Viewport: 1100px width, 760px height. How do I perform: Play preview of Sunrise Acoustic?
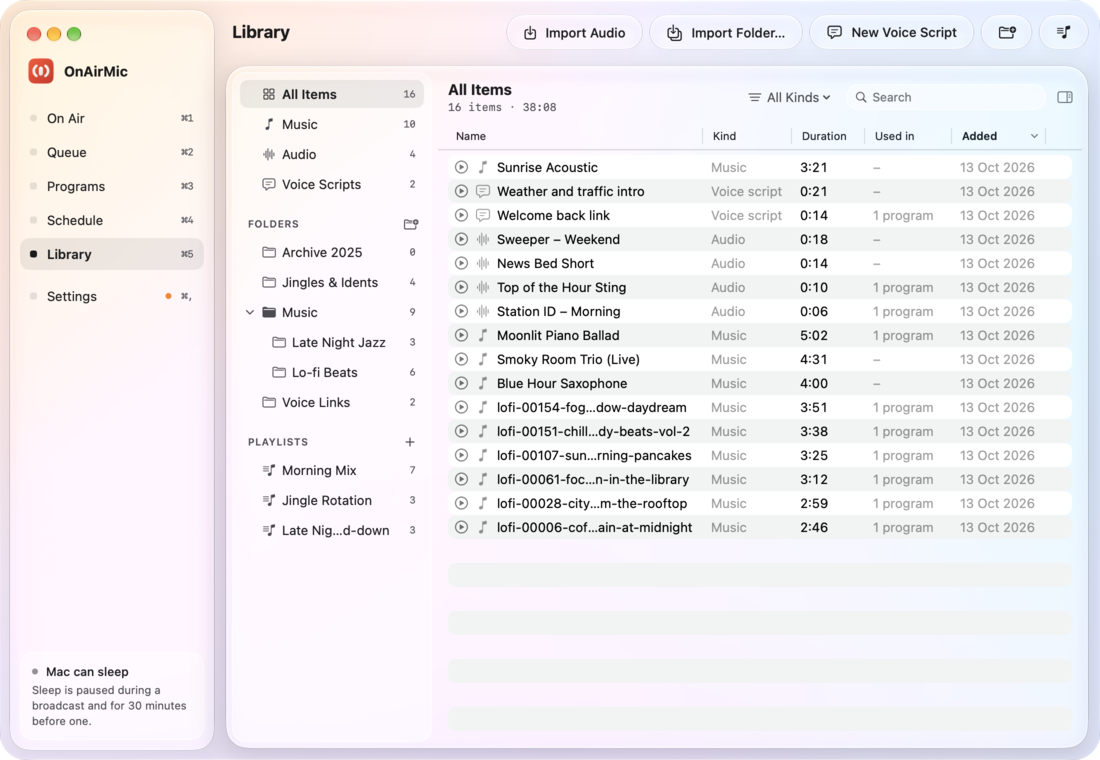[x=461, y=167]
